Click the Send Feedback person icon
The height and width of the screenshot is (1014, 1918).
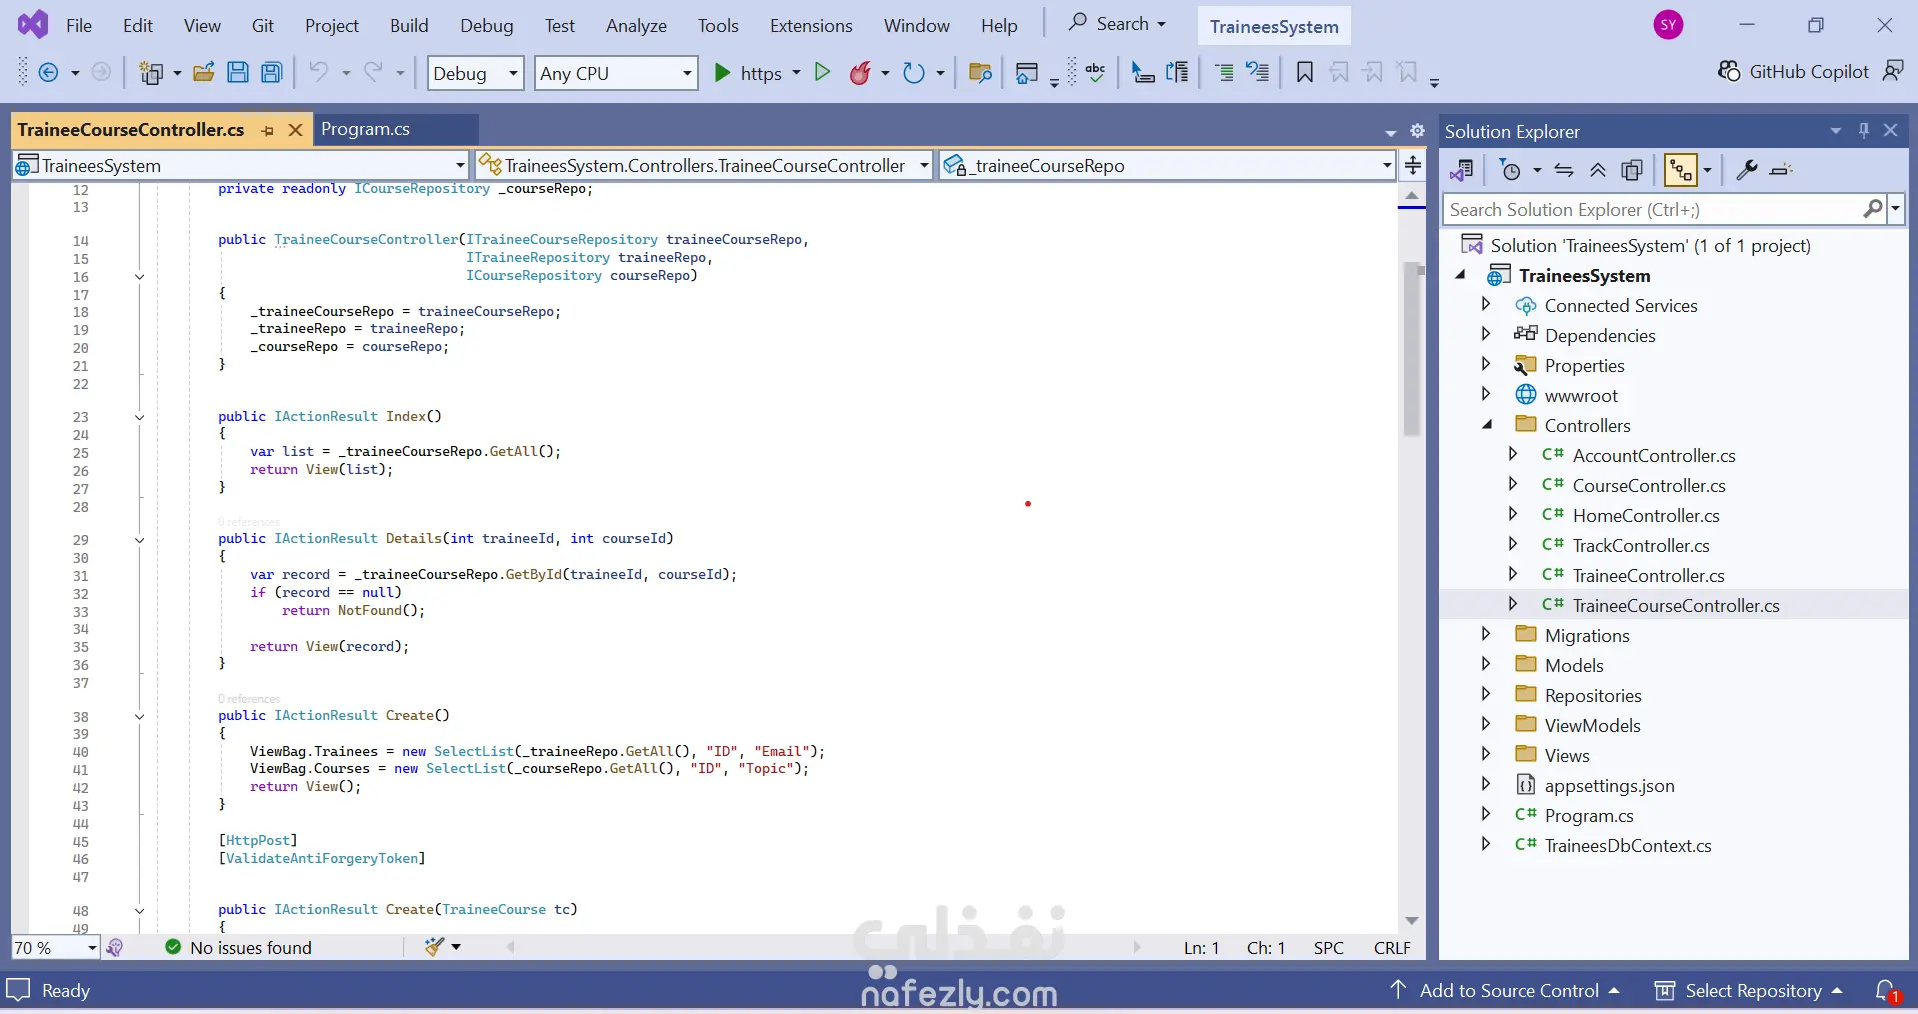click(x=1893, y=71)
